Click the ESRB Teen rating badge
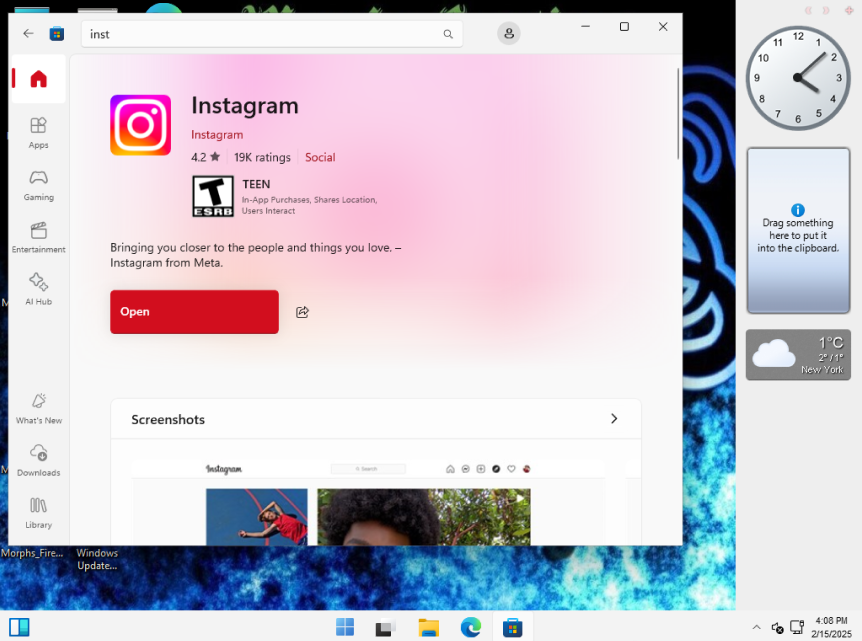 click(x=213, y=196)
